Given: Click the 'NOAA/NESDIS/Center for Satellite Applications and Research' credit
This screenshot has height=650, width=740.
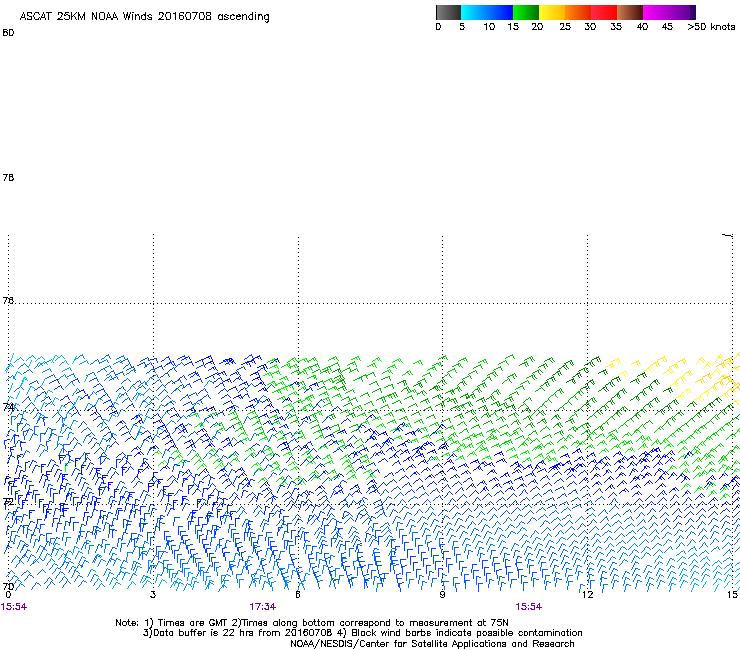Looking at the screenshot, I should tap(432, 644).
